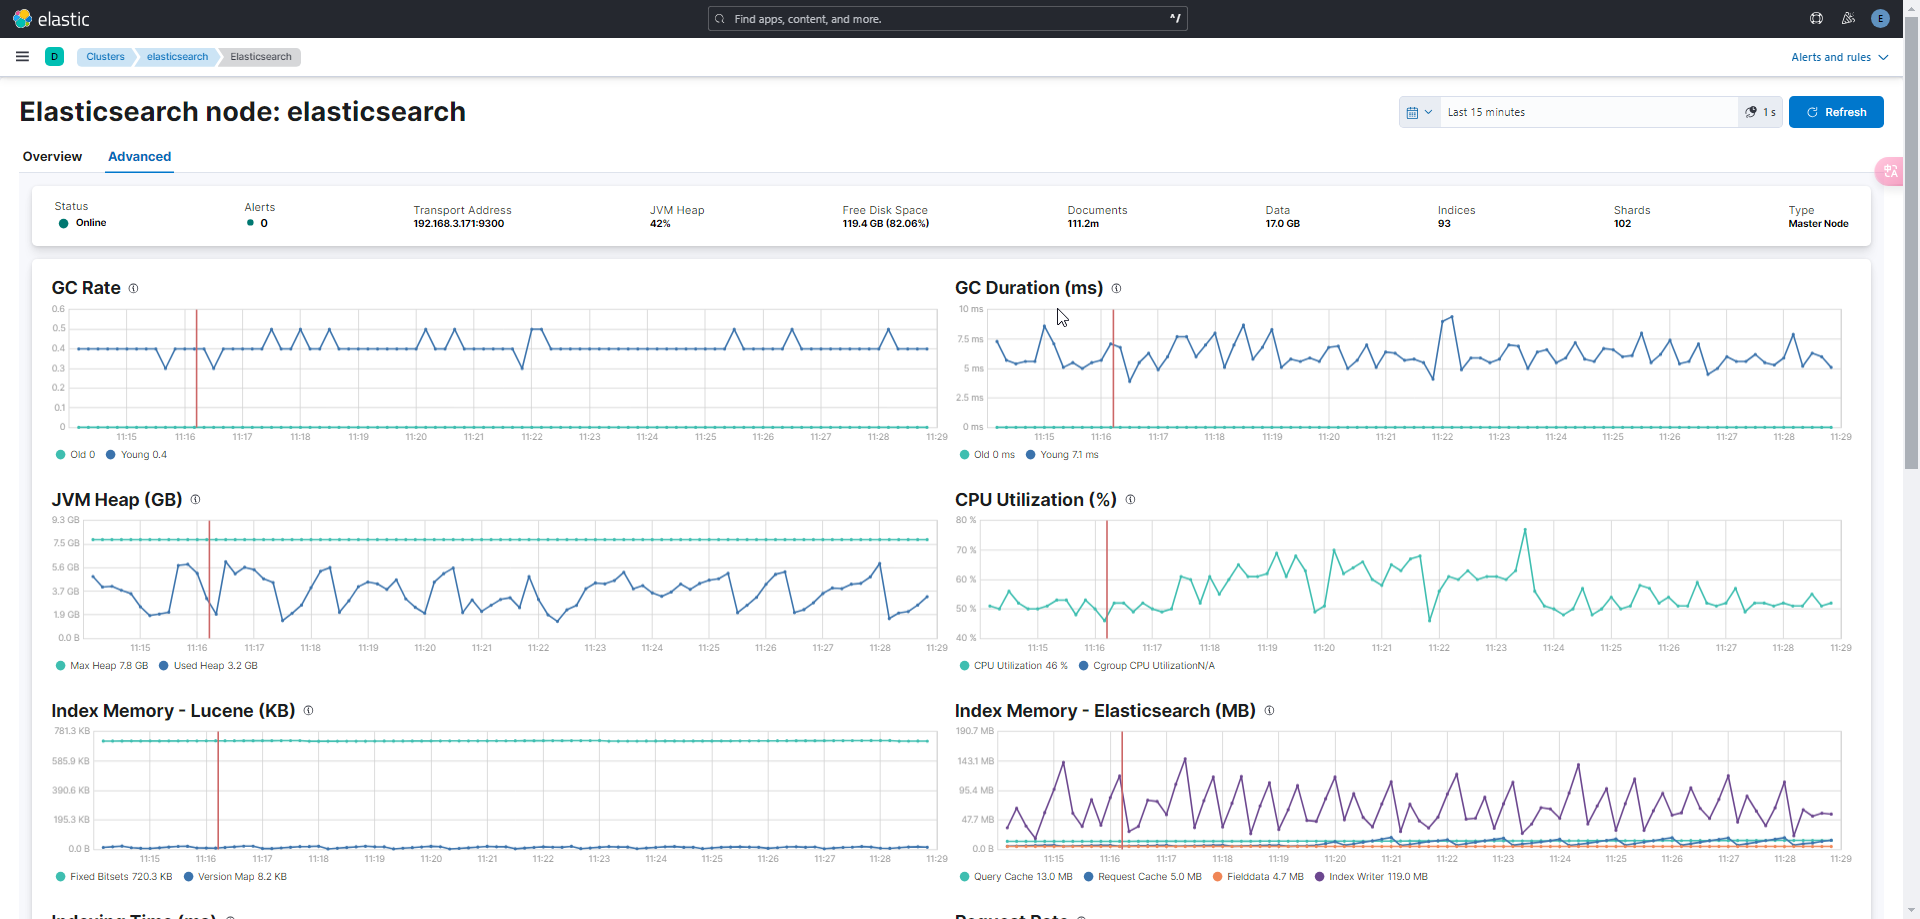
Task: Hide the Fielddata 4.7 MB series
Action: point(1258,877)
